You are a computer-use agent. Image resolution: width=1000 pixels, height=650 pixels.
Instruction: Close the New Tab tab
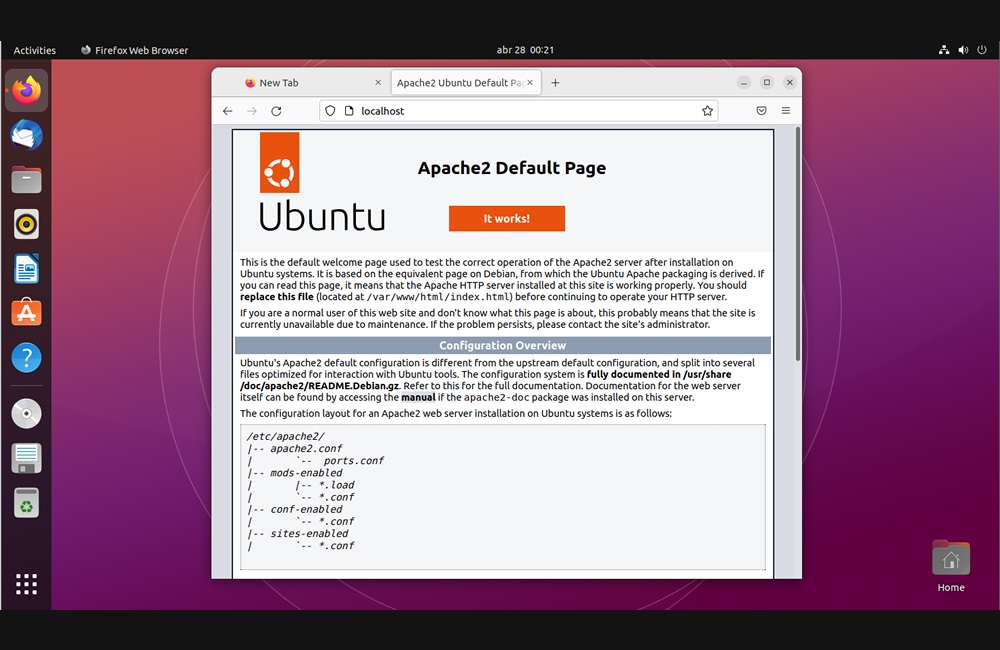pyautogui.click(x=378, y=83)
